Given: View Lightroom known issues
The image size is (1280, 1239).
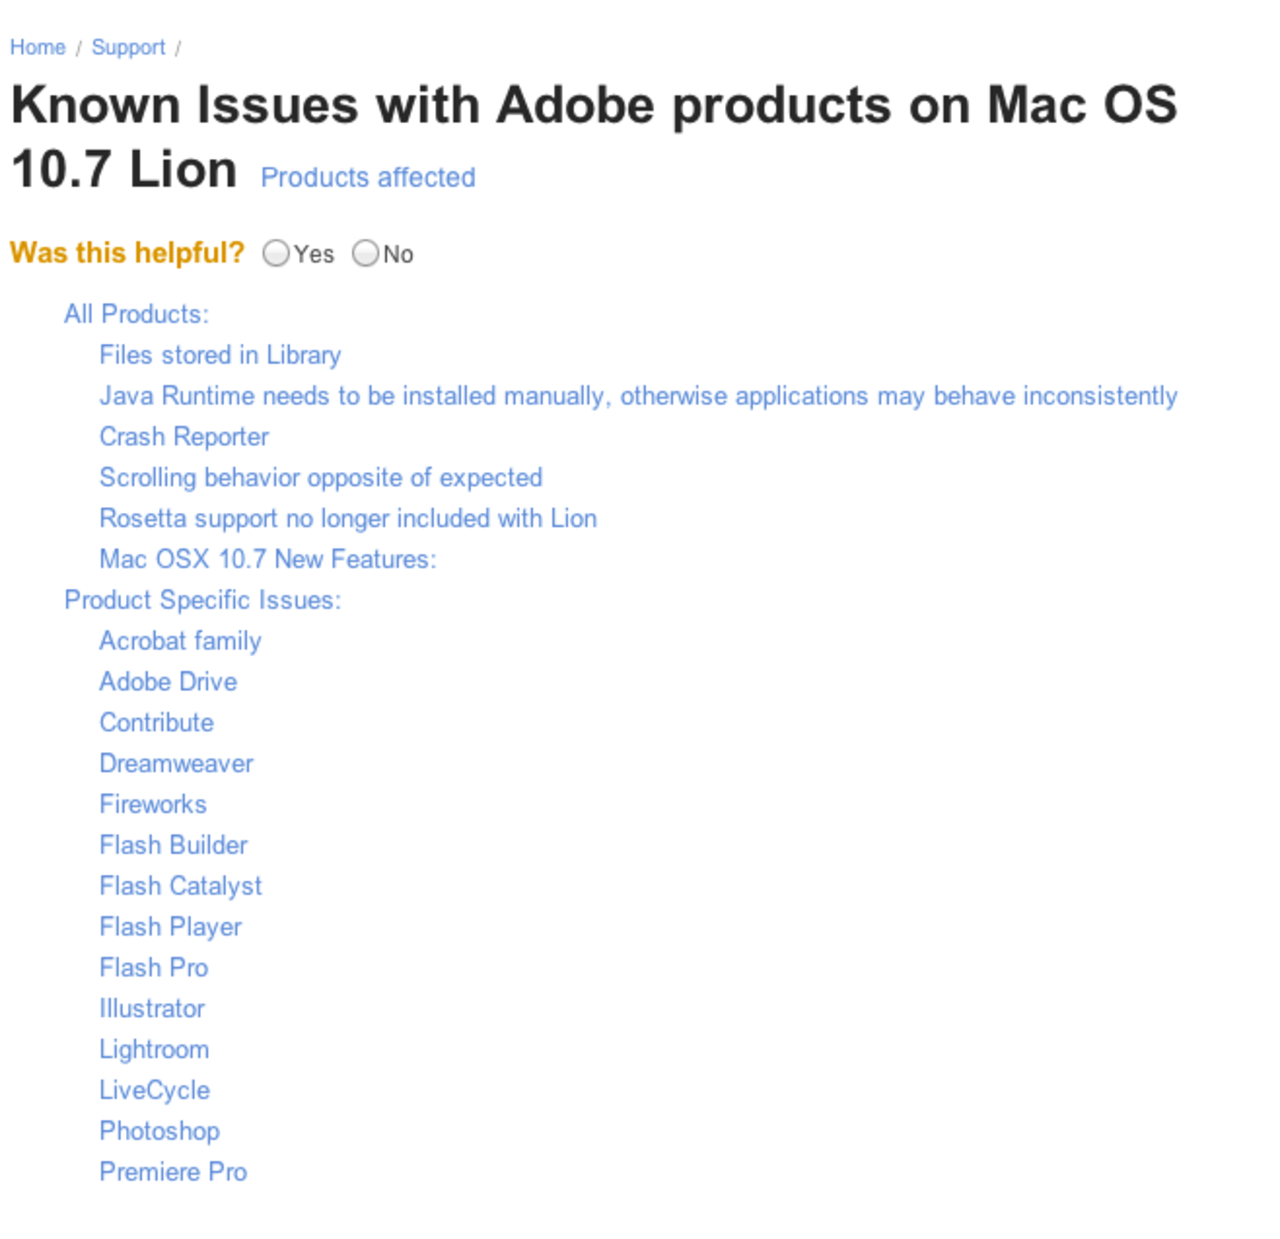Looking at the screenshot, I should click(x=154, y=1050).
